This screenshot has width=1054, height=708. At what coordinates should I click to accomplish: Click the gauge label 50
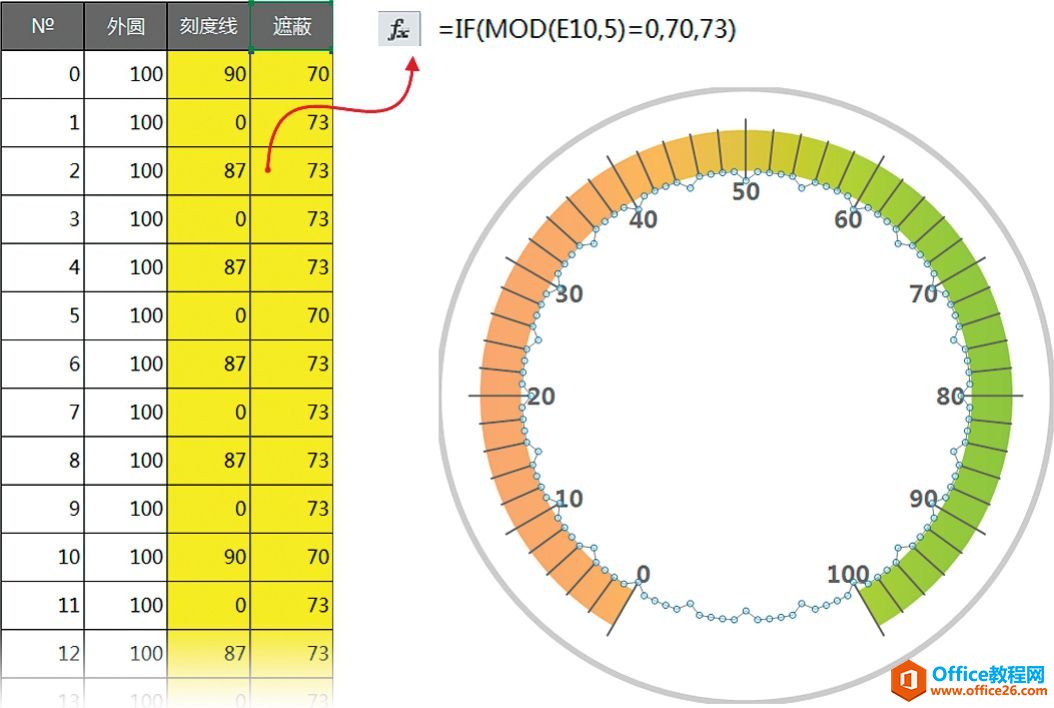745,191
